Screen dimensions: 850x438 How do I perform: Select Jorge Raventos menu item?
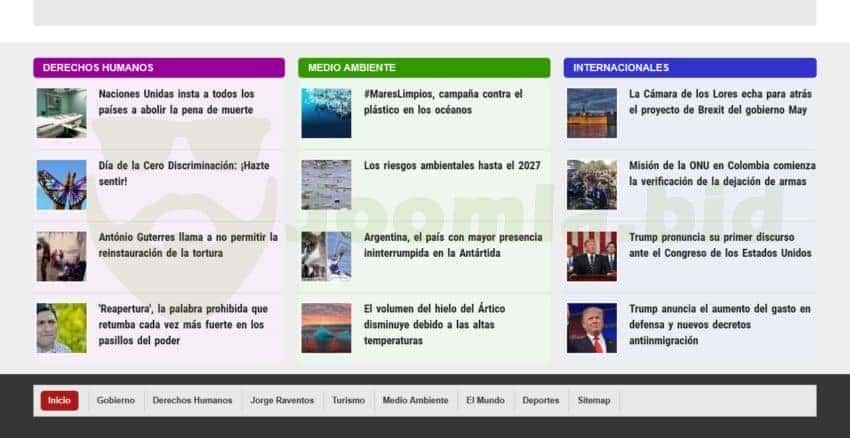pyautogui.click(x=282, y=400)
